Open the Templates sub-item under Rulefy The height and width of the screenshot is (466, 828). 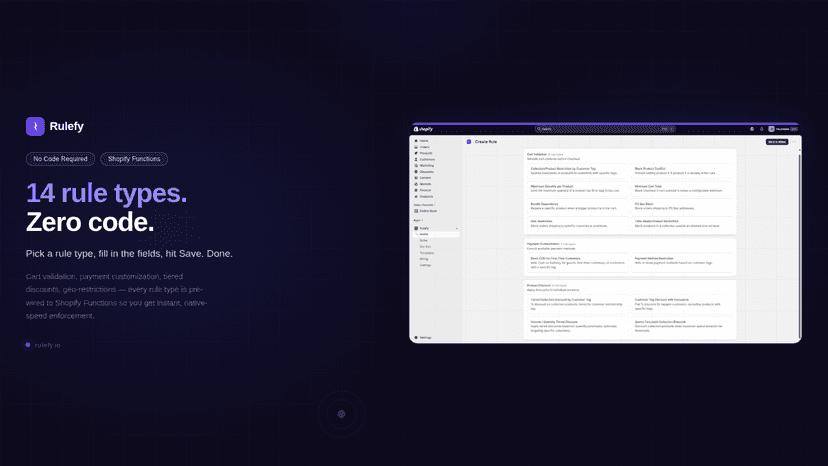(427, 253)
